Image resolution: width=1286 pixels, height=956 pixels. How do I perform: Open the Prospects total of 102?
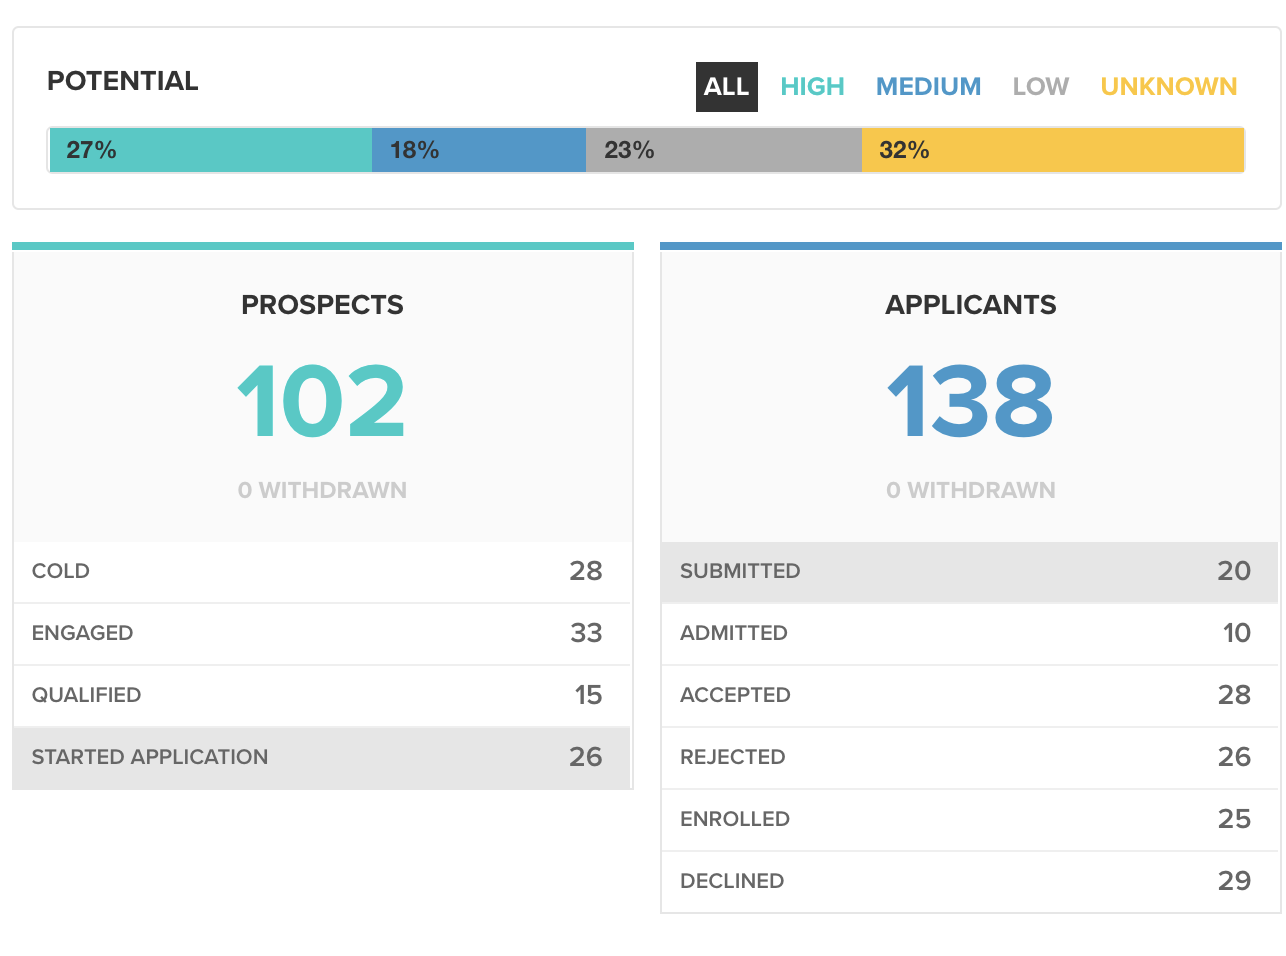tap(322, 402)
